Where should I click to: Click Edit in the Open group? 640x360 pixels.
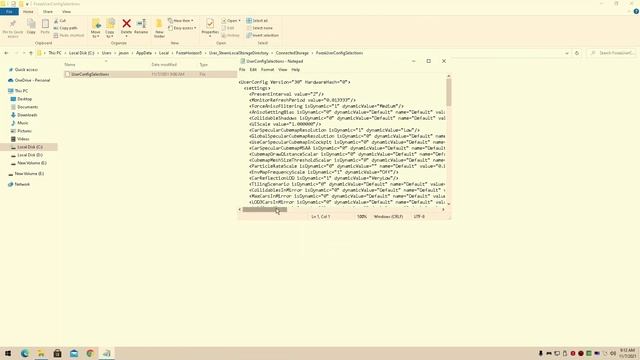click(228, 28)
